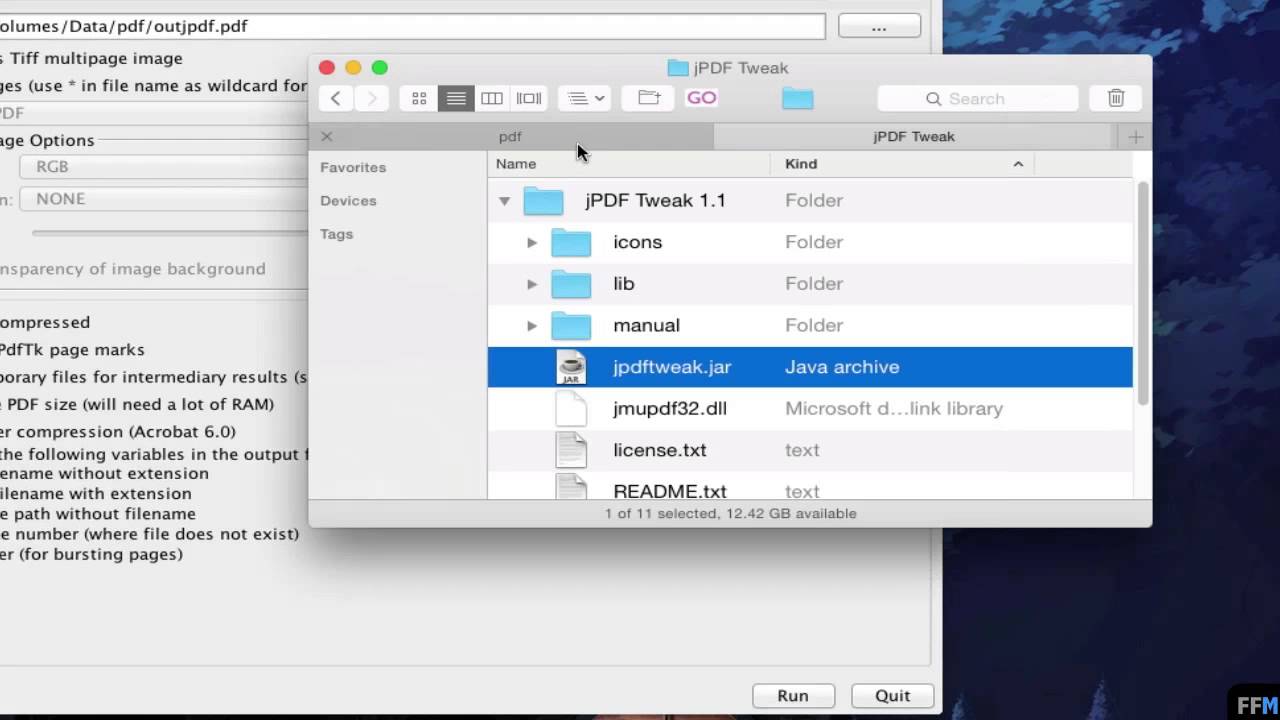Click the lib folder icon
1280x720 pixels.
point(572,284)
